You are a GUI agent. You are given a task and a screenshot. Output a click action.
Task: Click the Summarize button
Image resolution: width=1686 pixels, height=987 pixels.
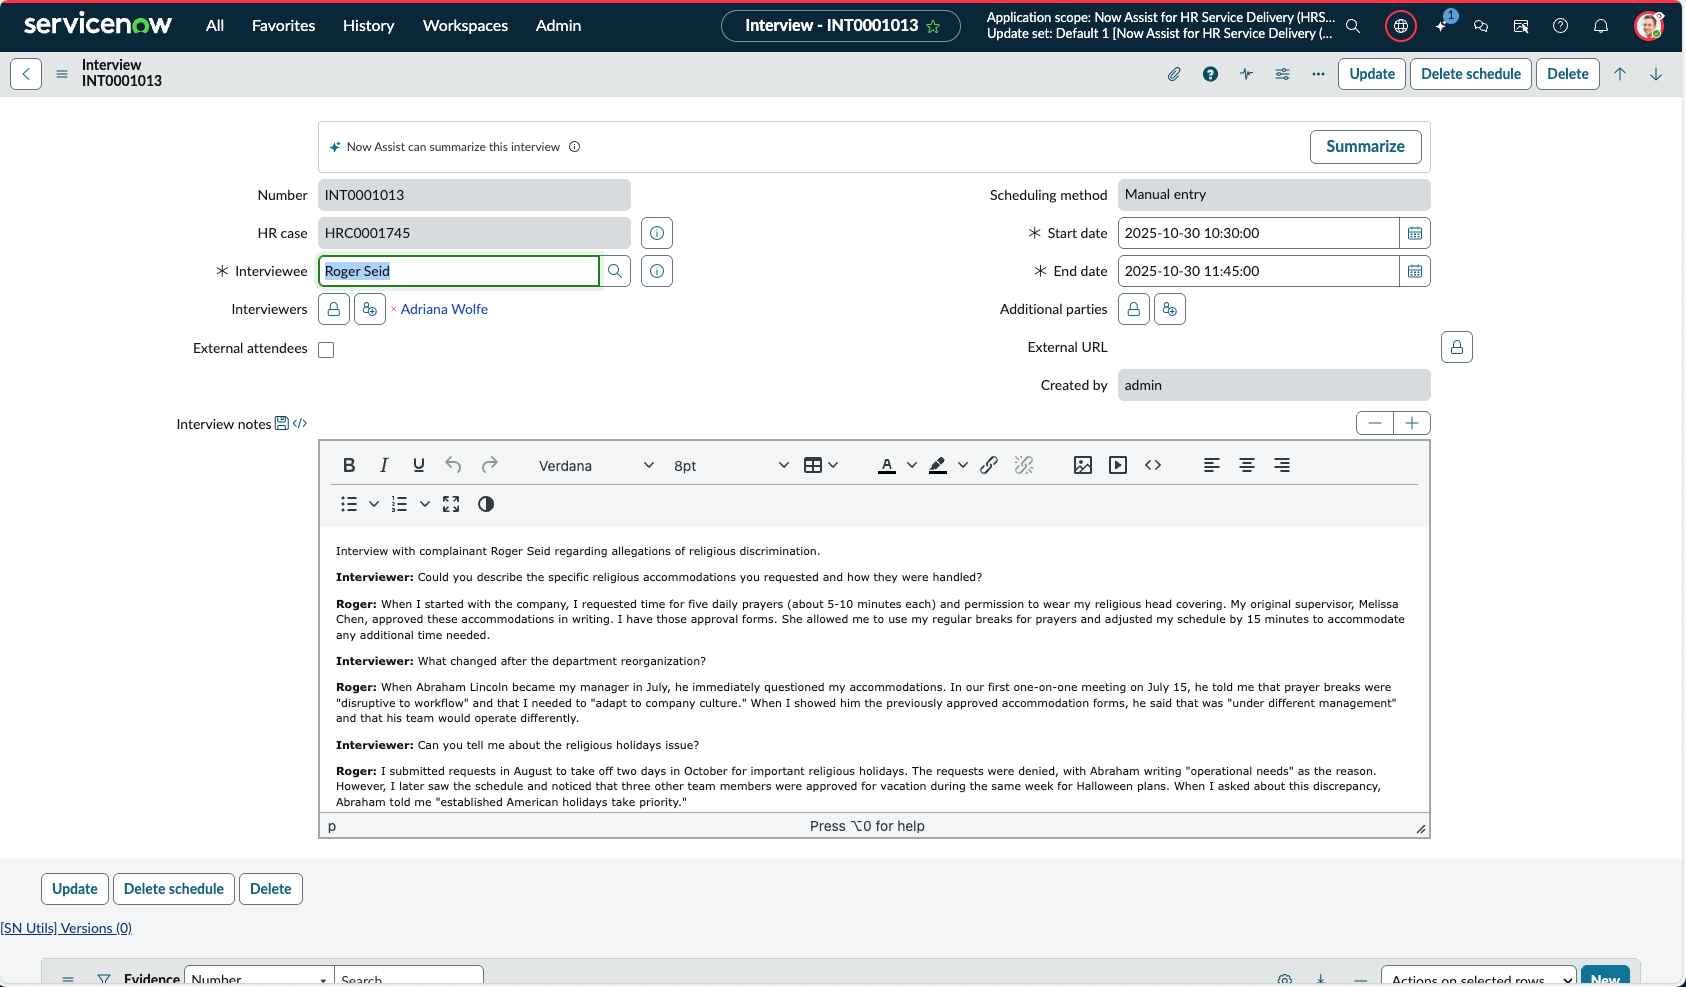(x=1365, y=147)
